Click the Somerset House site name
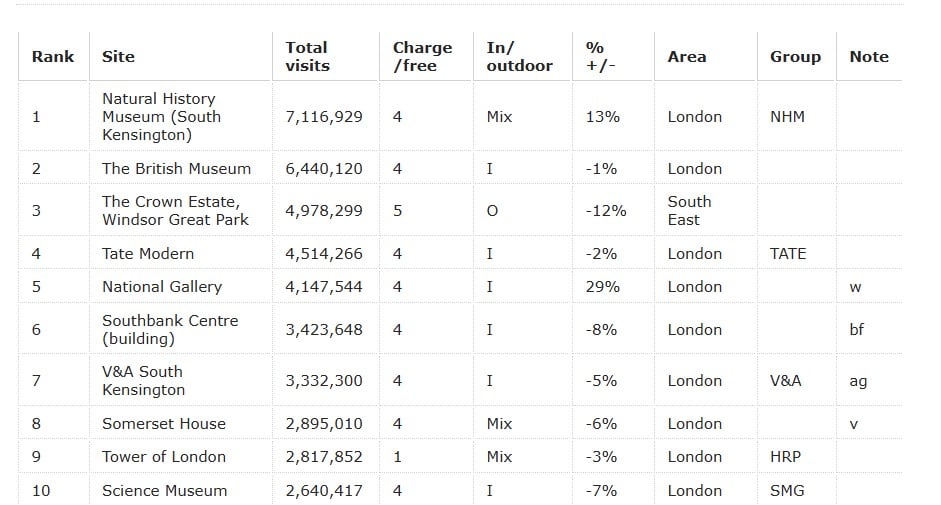The image size is (941, 505). (164, 424)
